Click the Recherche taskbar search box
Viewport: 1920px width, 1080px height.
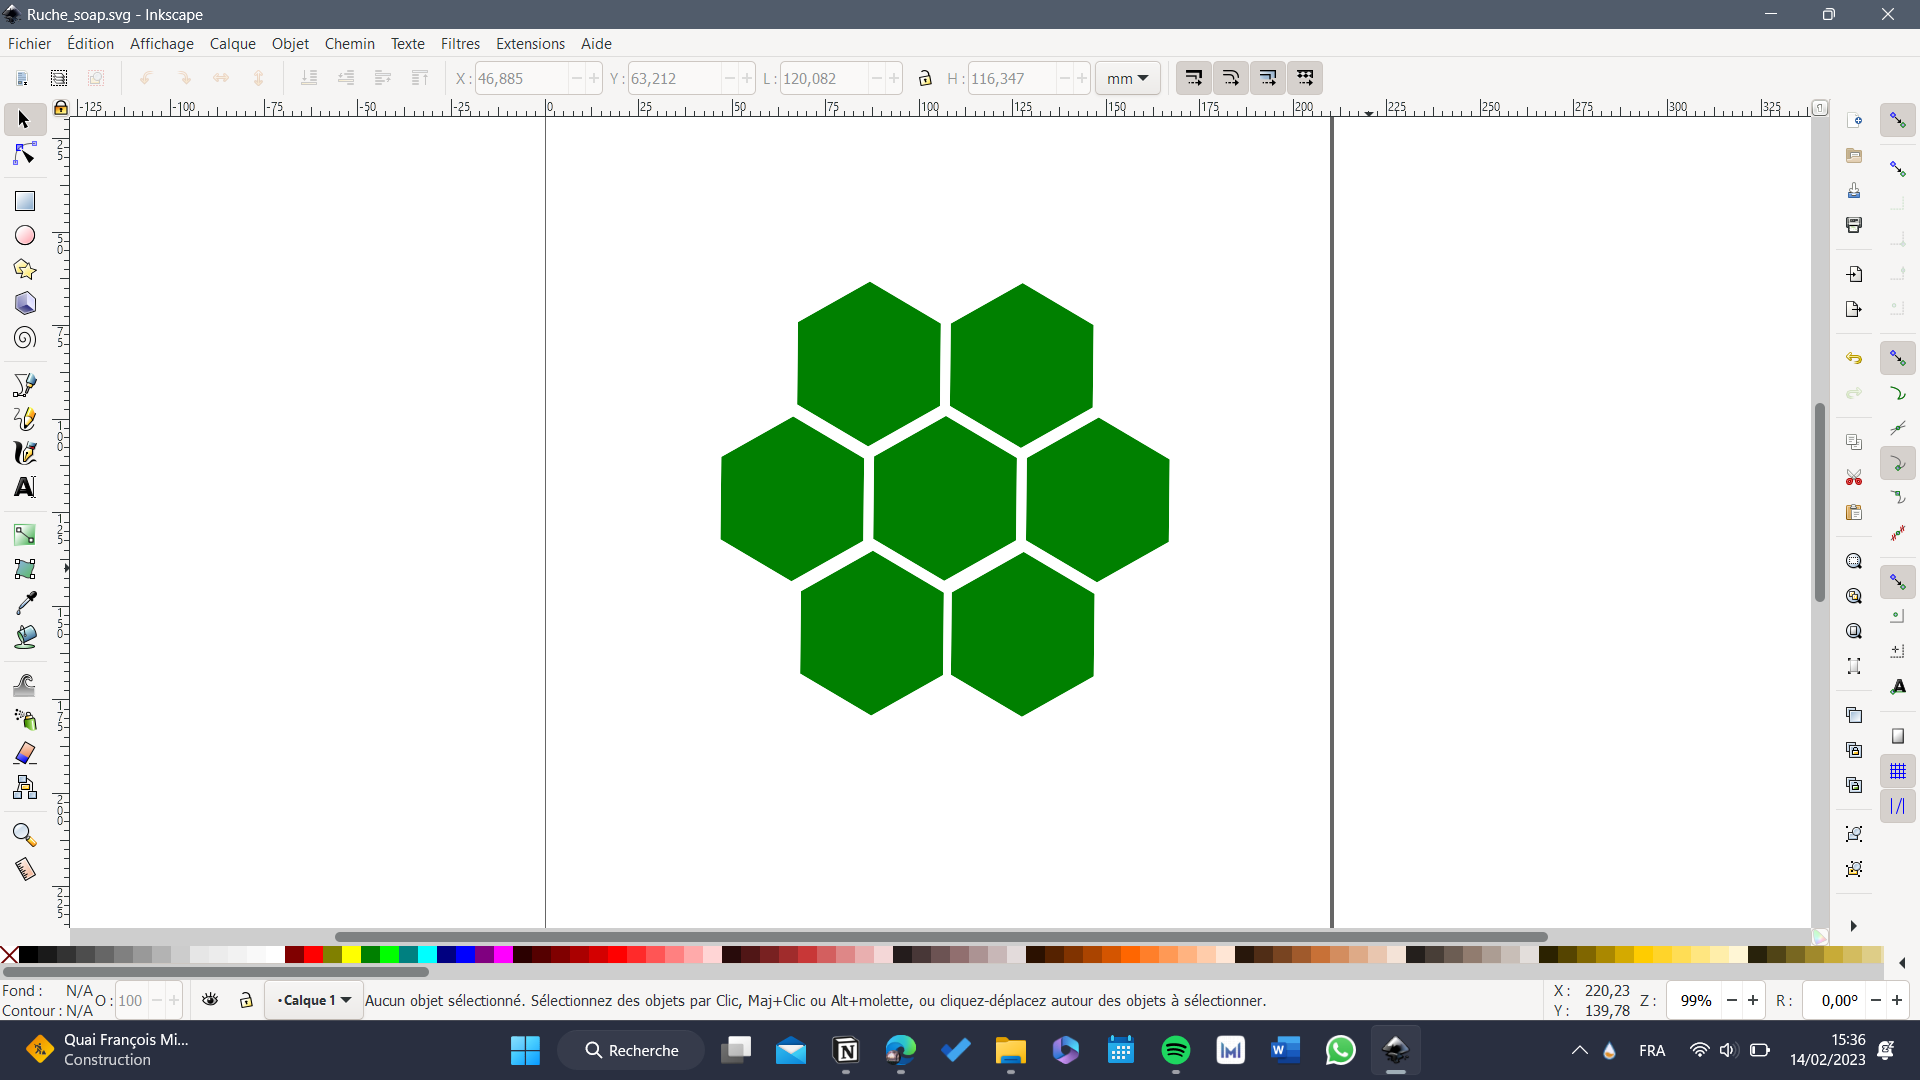coord(631,1050)
